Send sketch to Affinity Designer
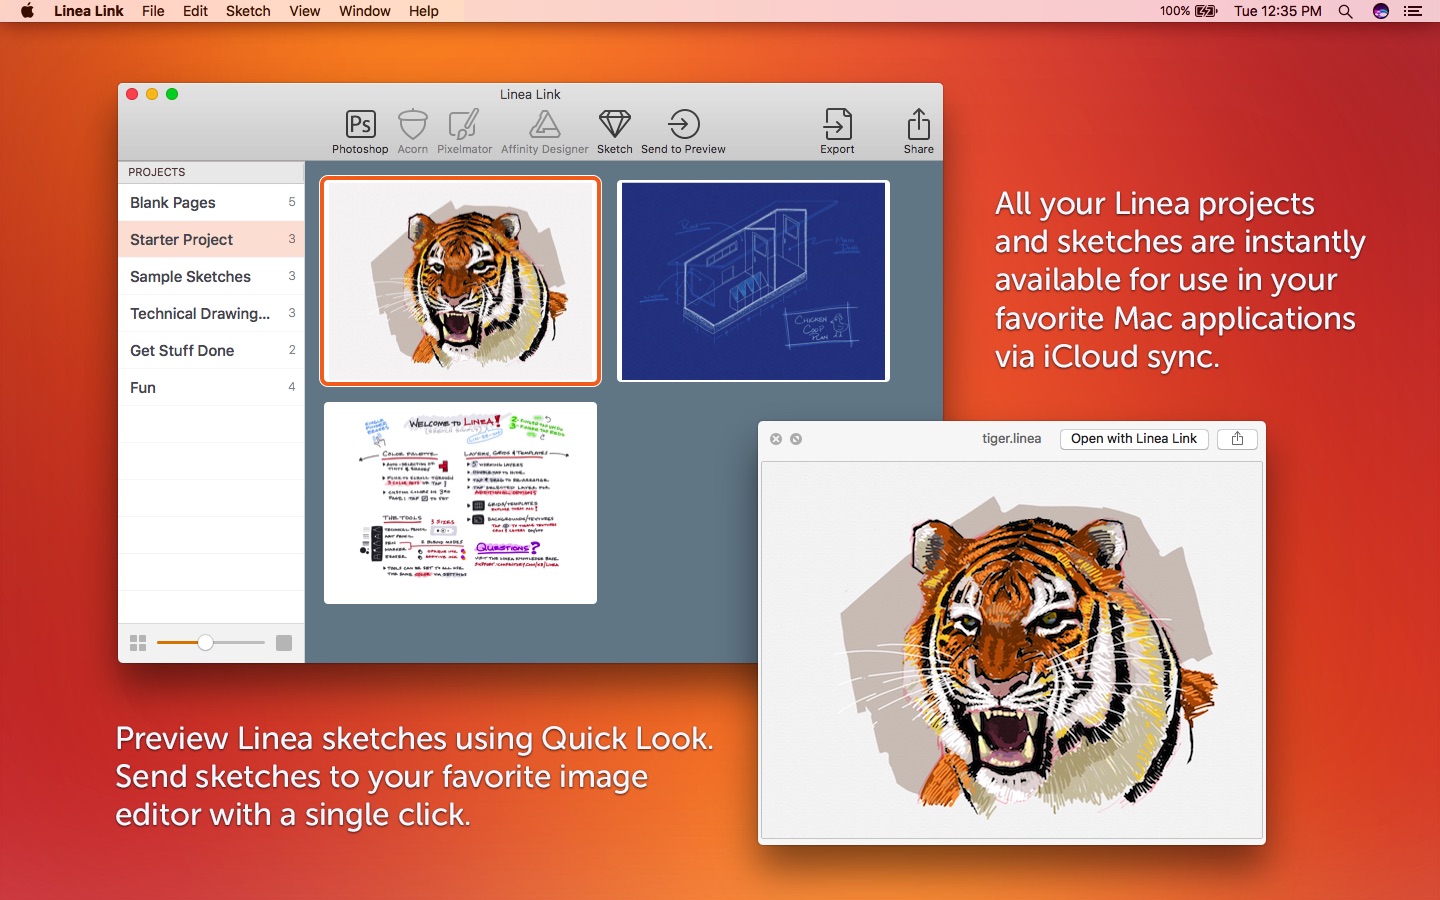The image size is (1440, 900). 544,125
